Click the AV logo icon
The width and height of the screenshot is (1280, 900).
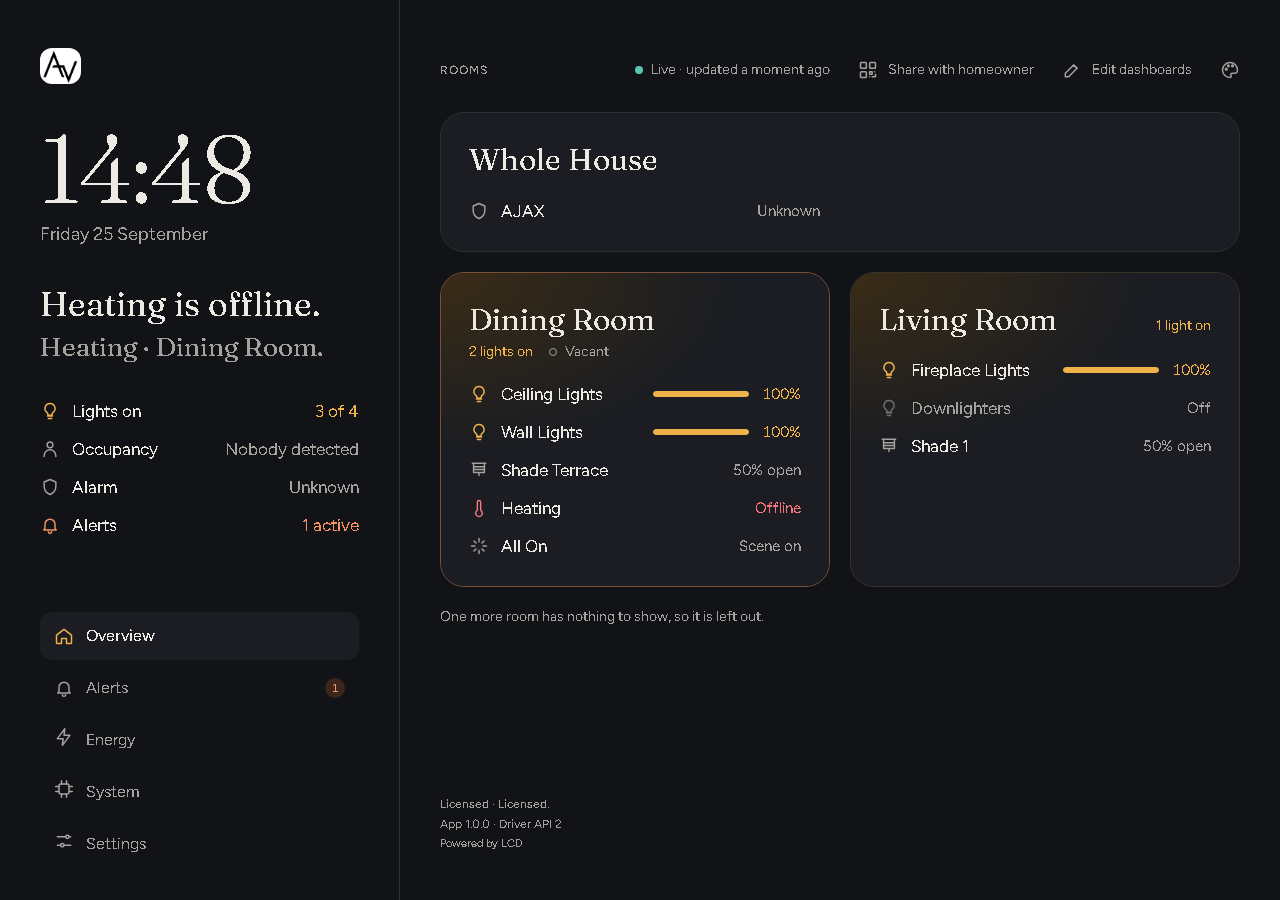click(x=60, y=66)
